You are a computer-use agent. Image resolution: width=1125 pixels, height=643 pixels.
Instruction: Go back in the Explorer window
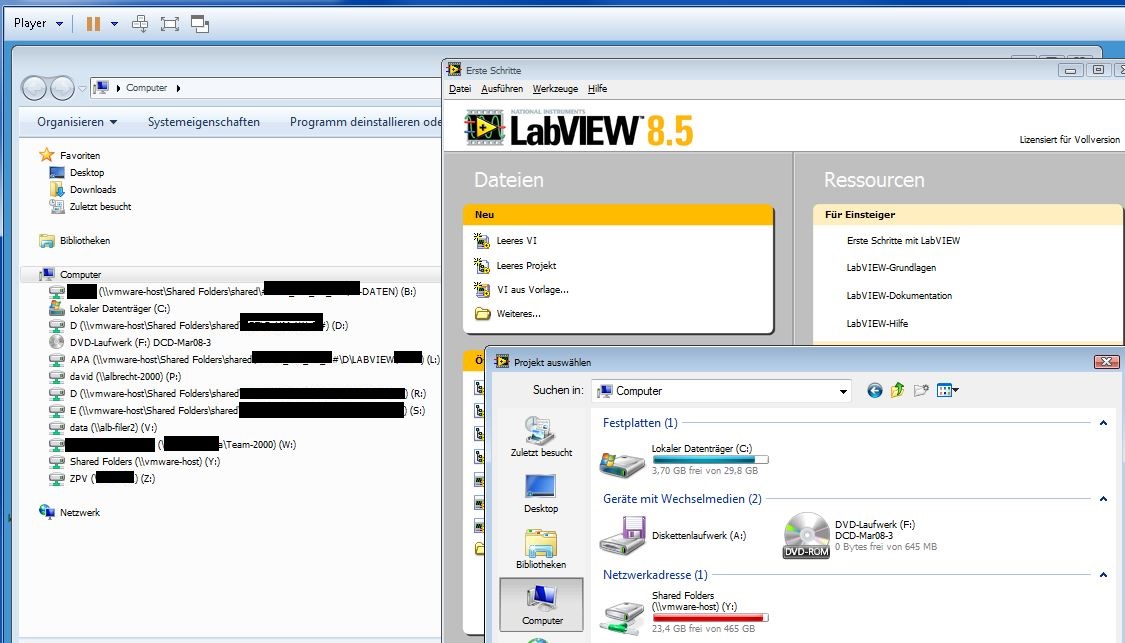[x=34, y=88]
